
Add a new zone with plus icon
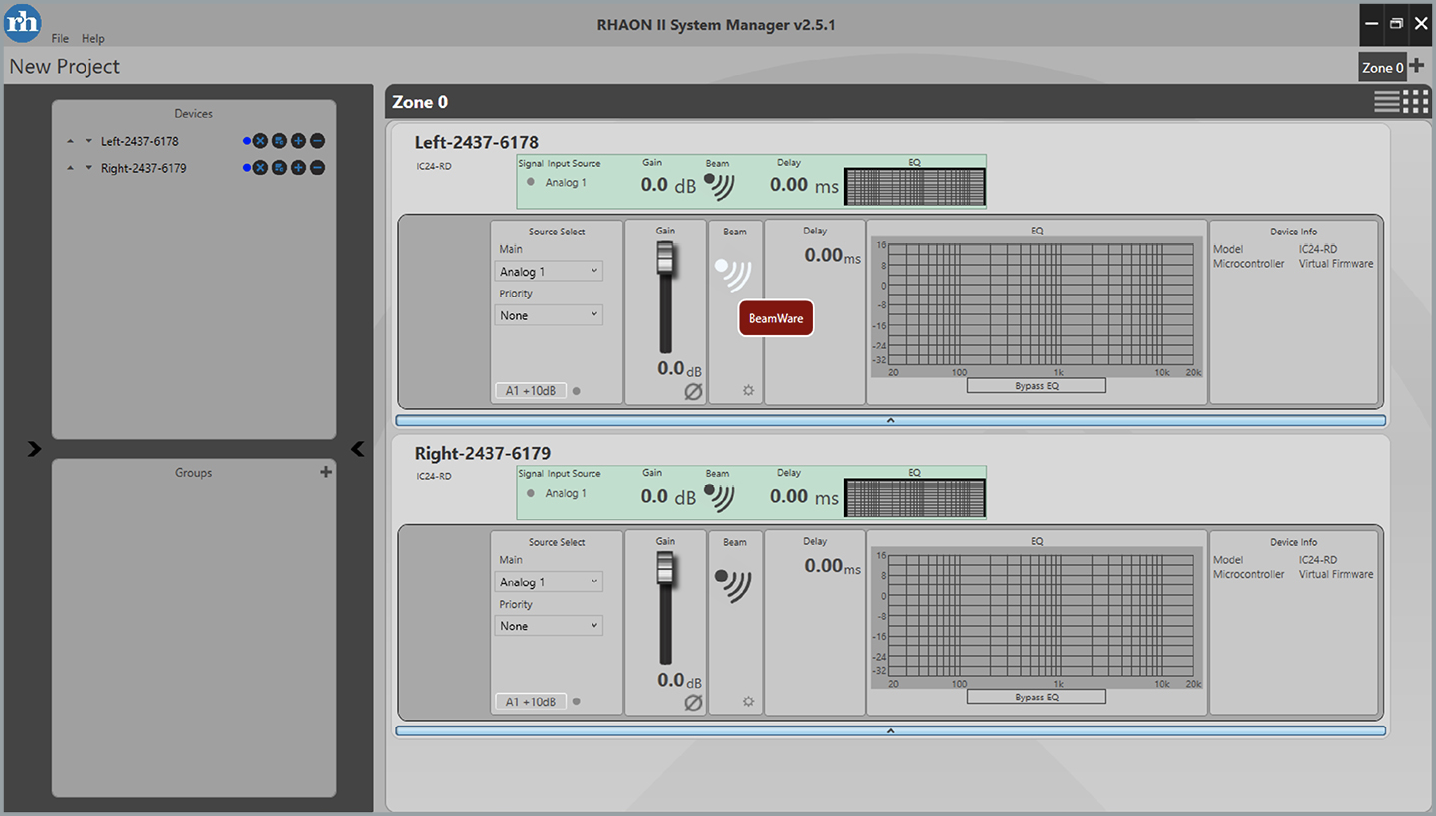tap(1416, 67)
